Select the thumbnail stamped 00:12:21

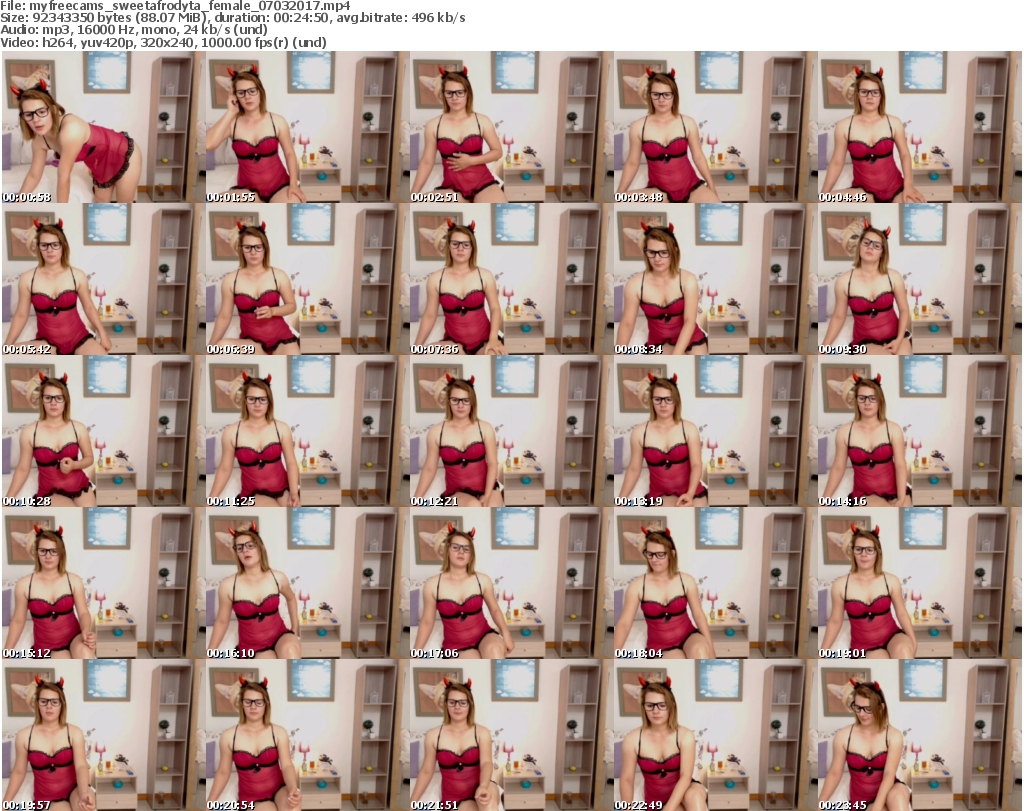[x=511, y=432]
